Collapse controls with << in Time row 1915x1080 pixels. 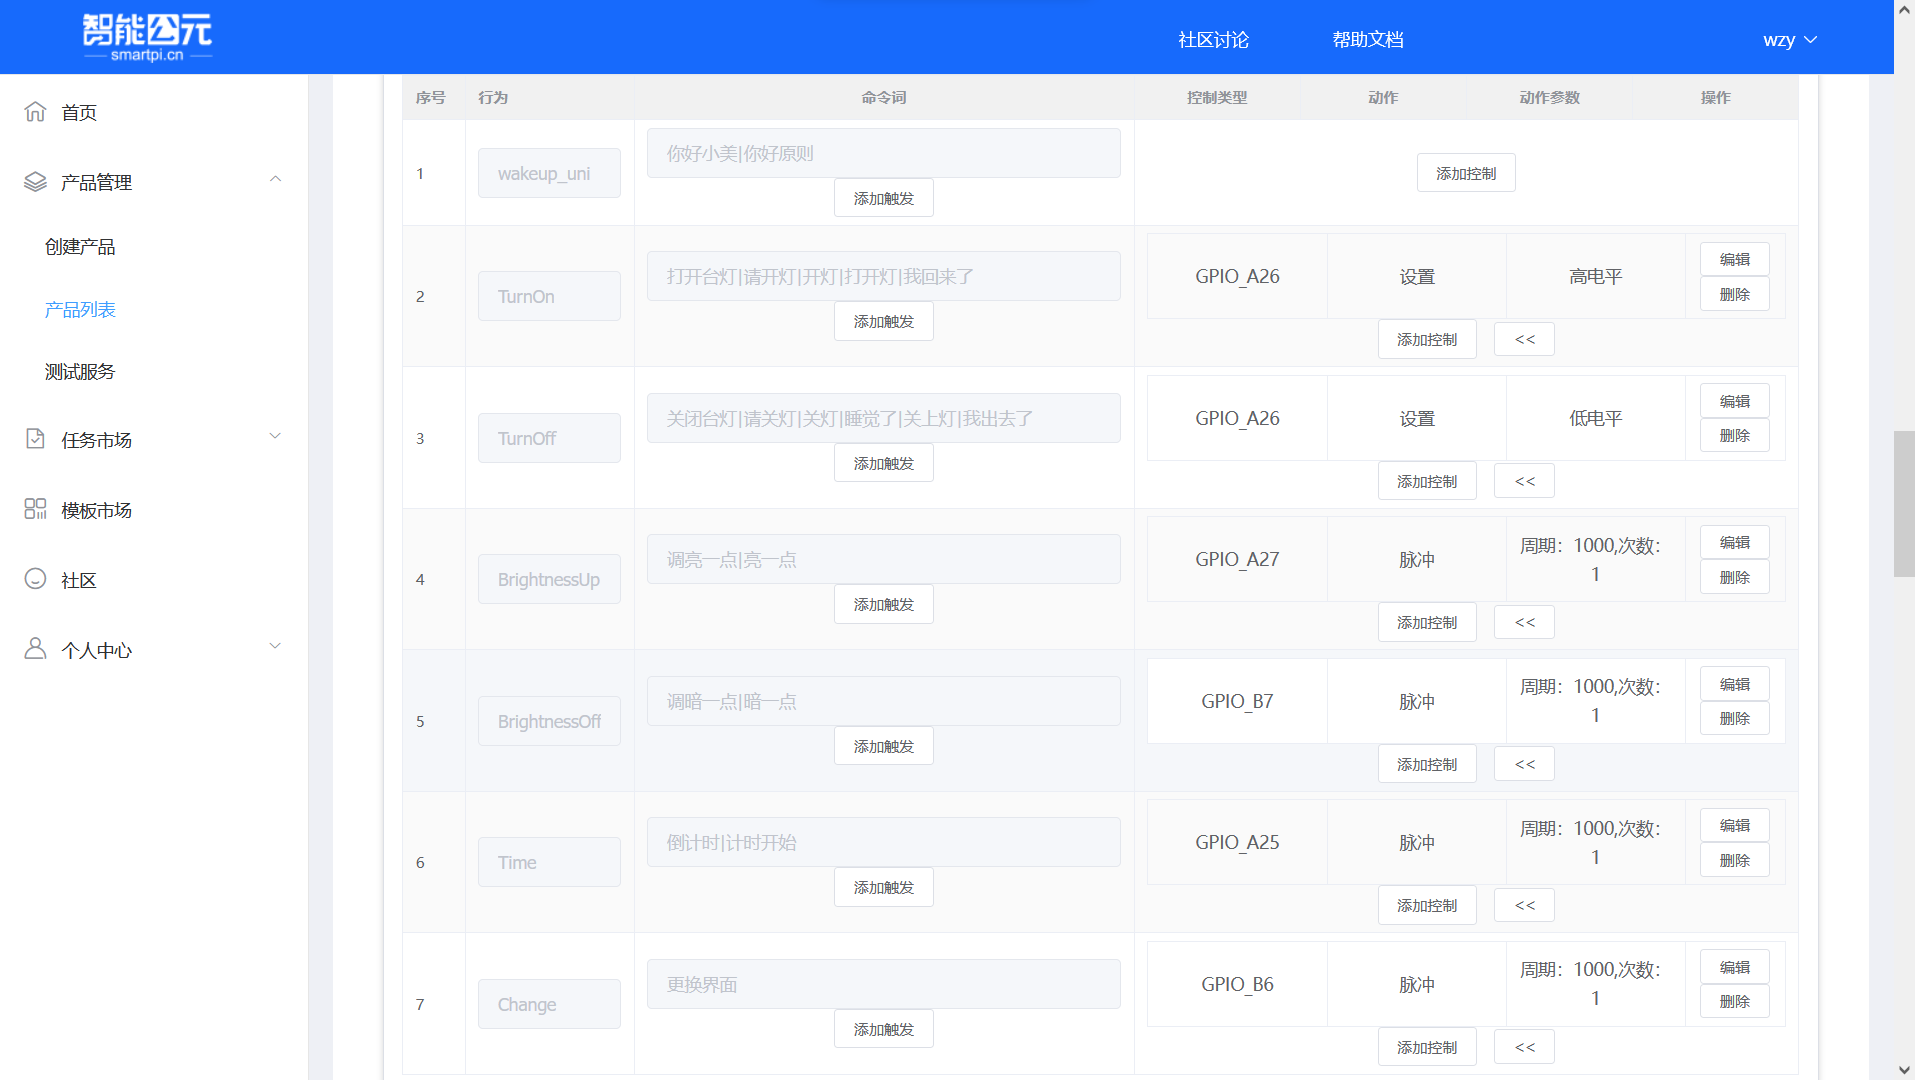click(1525, 905)
